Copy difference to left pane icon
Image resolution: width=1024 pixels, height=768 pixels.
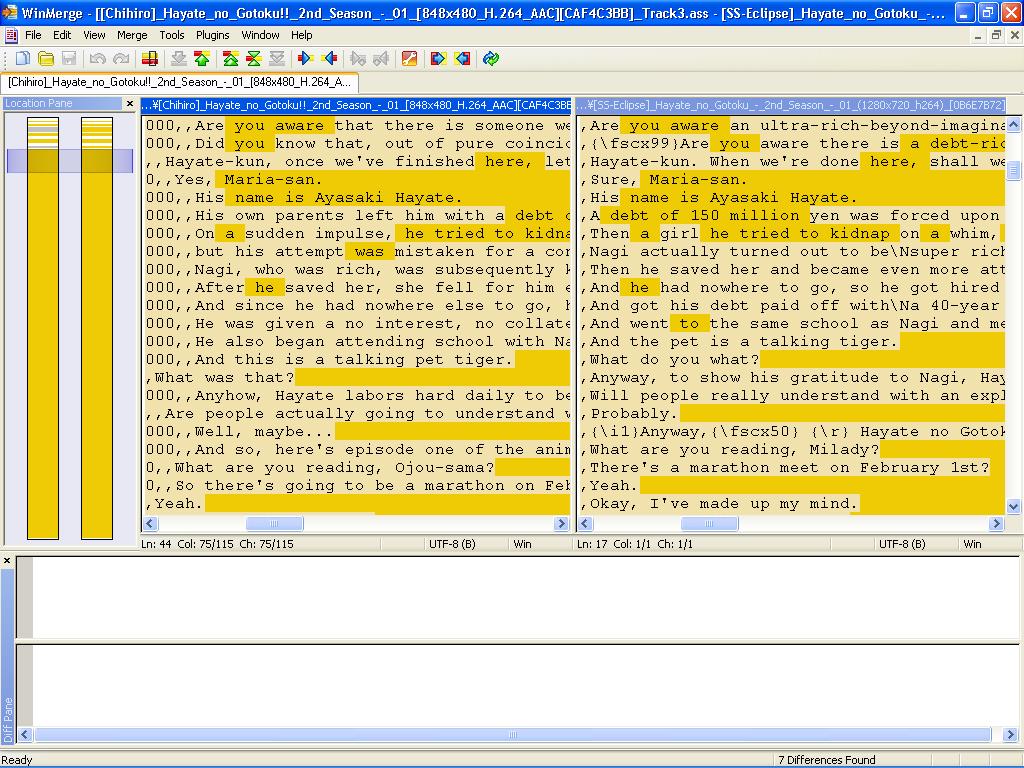(x=329, y=59)
